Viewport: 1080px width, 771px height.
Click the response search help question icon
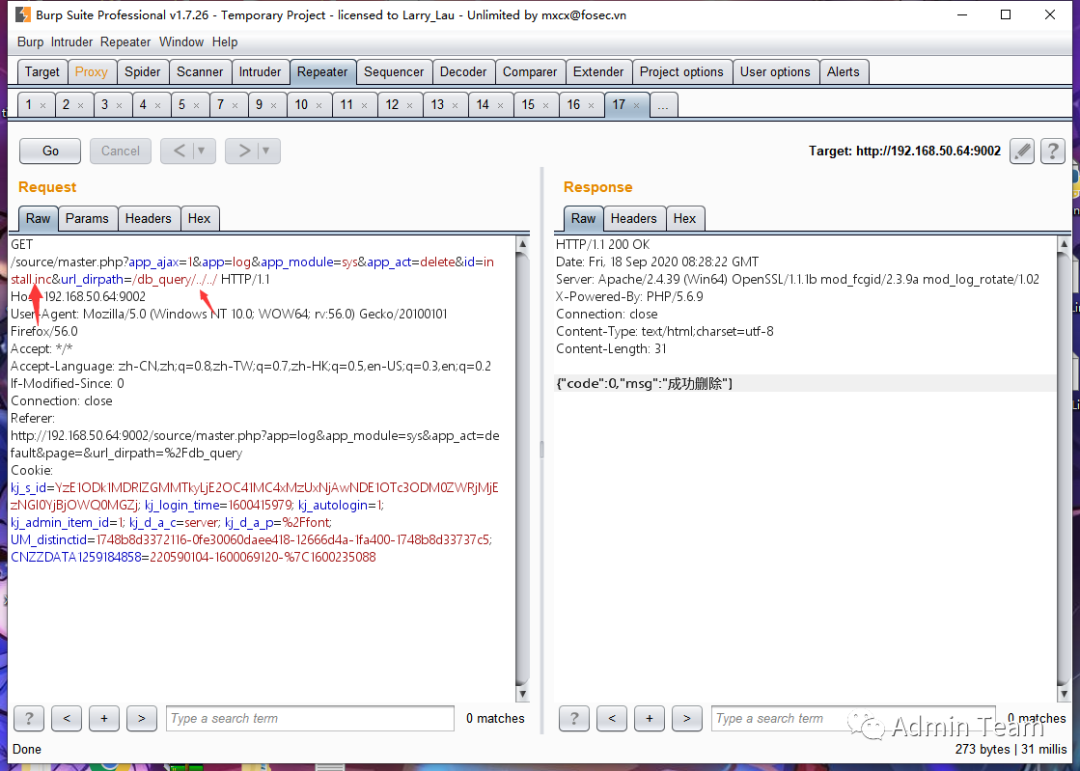[574, 718]
